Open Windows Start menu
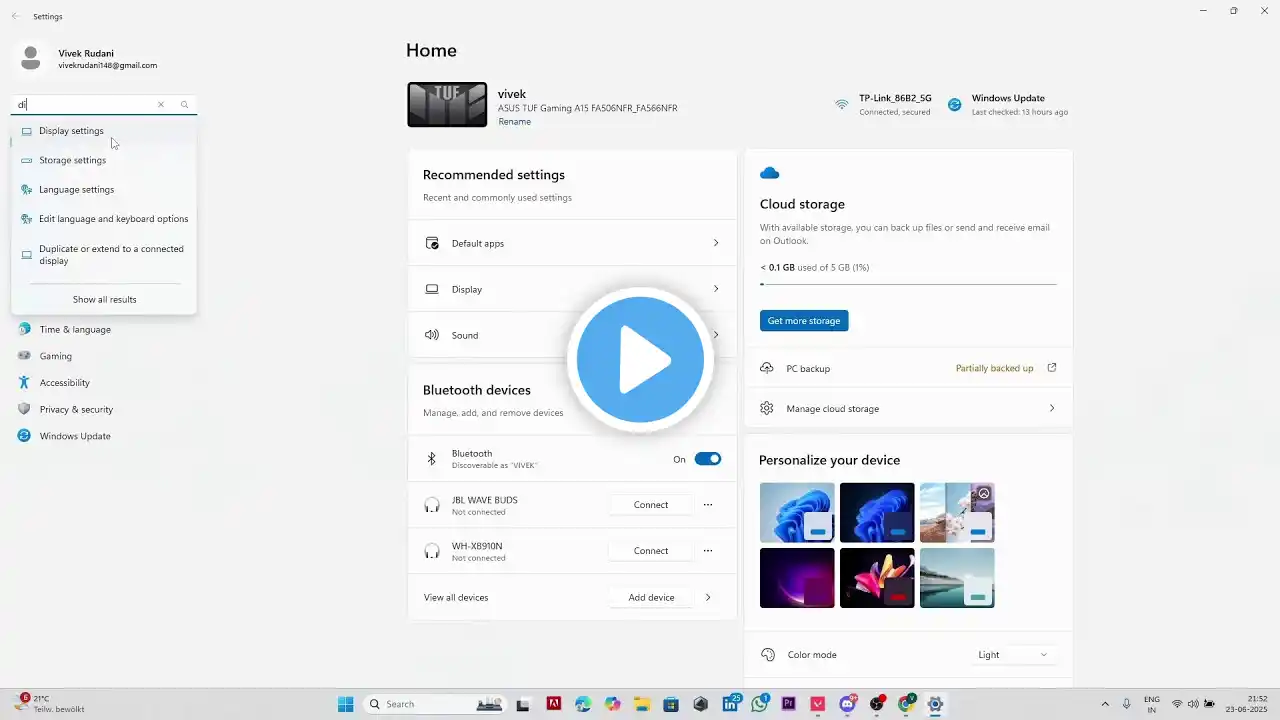Screen dimensions: 1280x720 click(x=345, y=704)
